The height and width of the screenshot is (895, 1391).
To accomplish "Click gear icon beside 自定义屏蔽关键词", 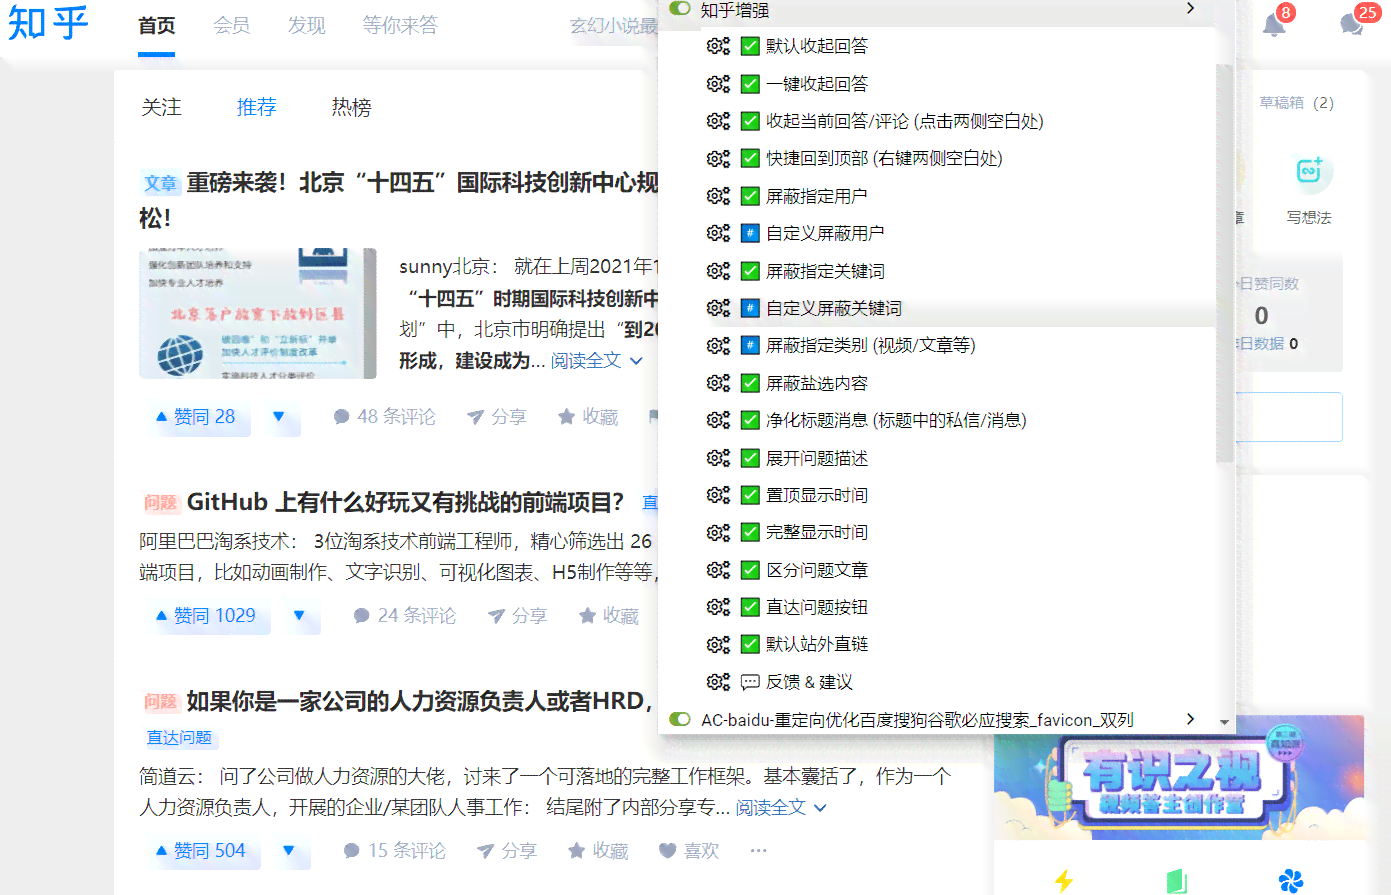I will point(718,308).
